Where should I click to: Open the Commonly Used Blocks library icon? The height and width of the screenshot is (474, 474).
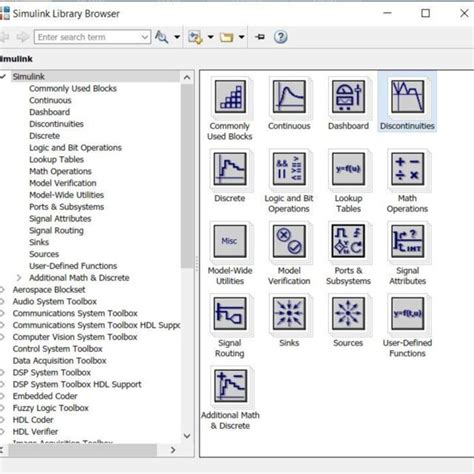point(230,97)
